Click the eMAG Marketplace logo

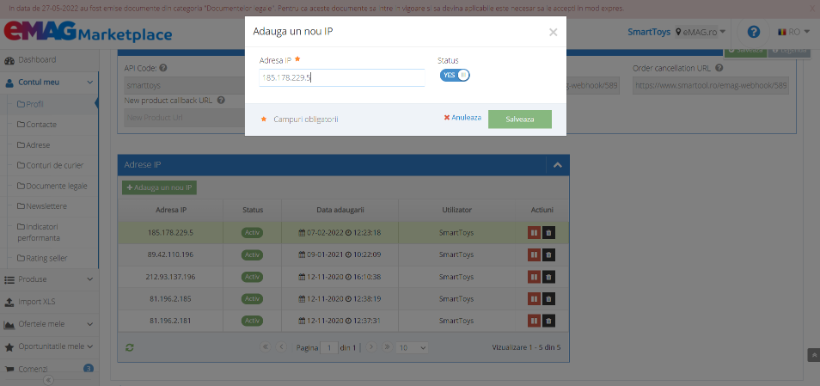pyautogui.click(x=88, y=32)
